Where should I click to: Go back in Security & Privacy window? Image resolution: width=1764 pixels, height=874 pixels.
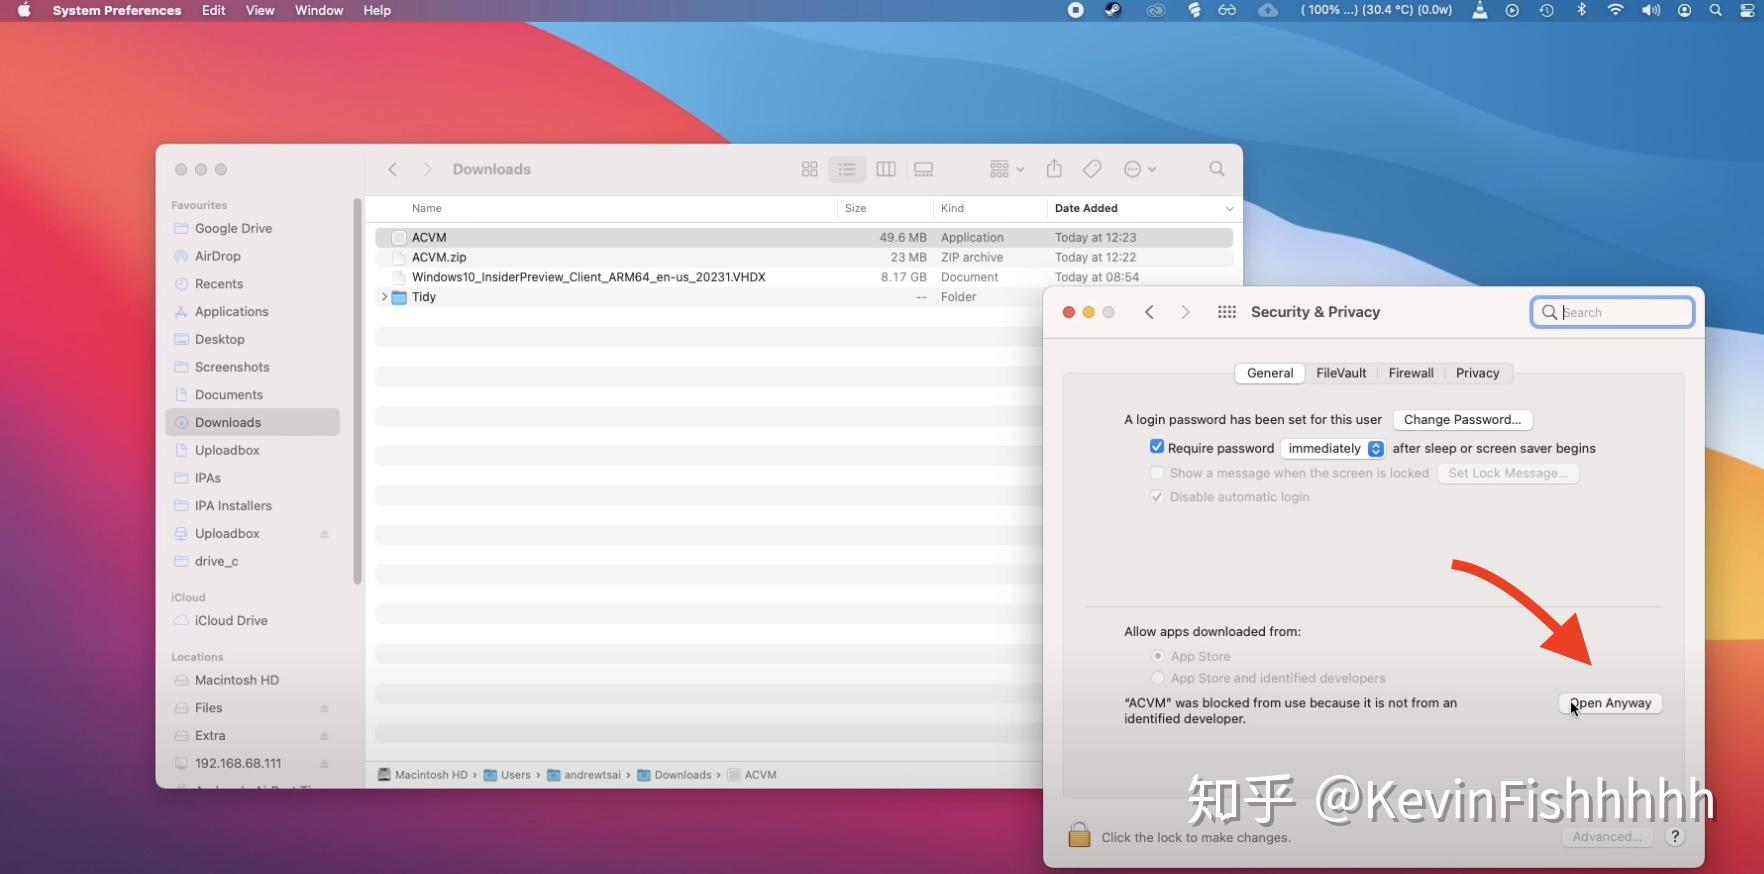coord(1150,312)
